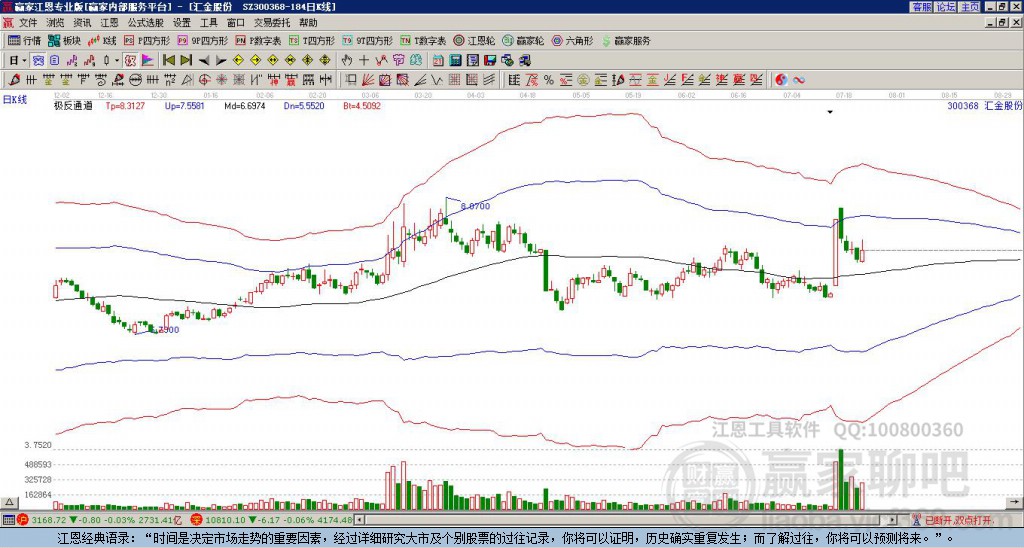Click the 论坛 forum link
Viewport: 1024px width, 548px height.
click(946, 6)
